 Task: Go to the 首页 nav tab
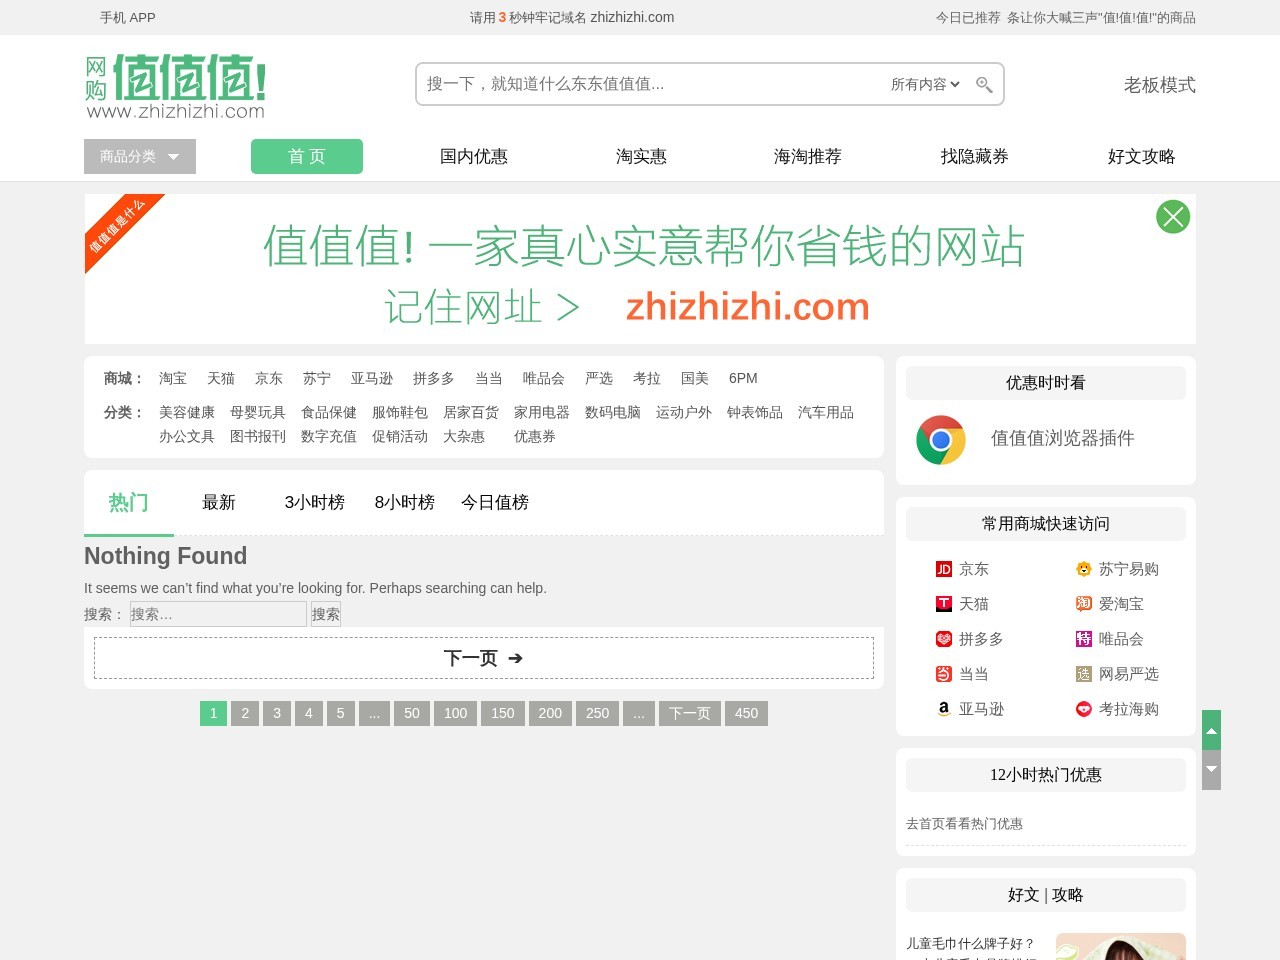tap(307, 157)
